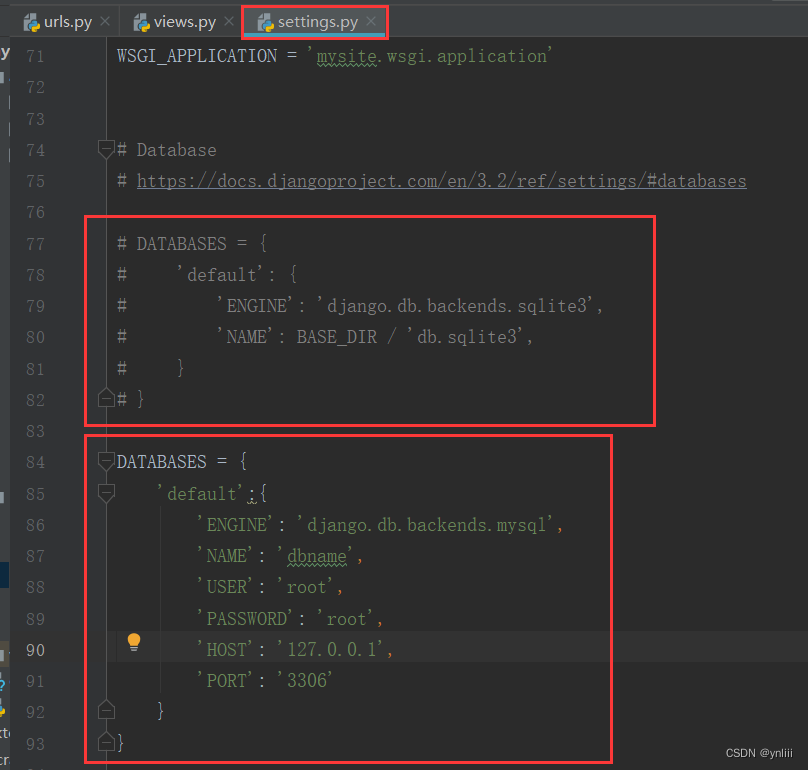Collapse the 'default' dict fold marker at line 85
Screen dimensions: 808x770
coord(106,493)
